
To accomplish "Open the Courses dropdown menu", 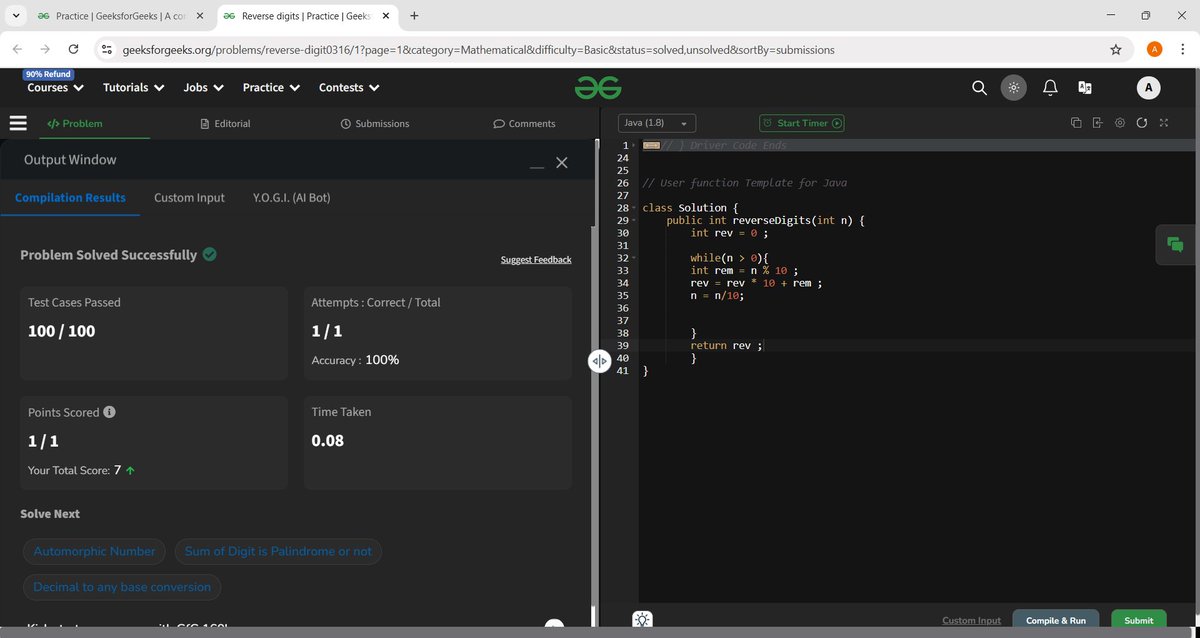I will pos(54,88).
